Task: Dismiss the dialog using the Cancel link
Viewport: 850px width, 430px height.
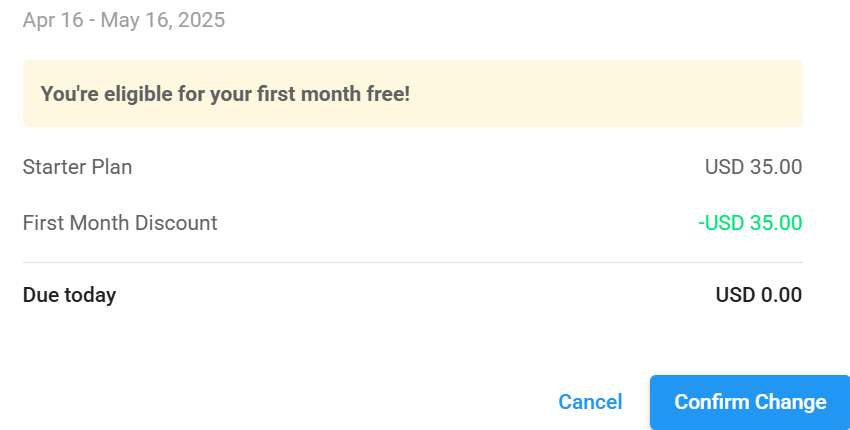Action: coord(590,402)
